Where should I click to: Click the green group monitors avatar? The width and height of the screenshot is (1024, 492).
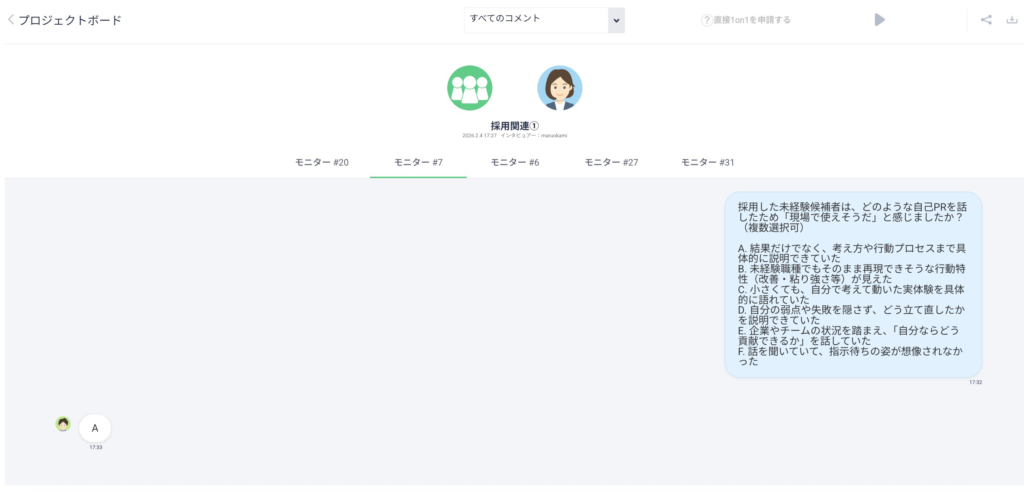pos(469,88)
